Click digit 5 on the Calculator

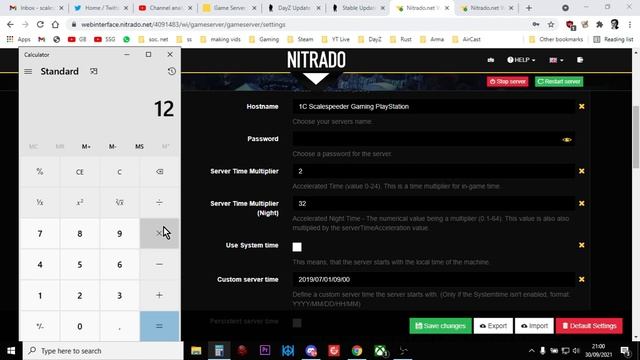[80, 264]
